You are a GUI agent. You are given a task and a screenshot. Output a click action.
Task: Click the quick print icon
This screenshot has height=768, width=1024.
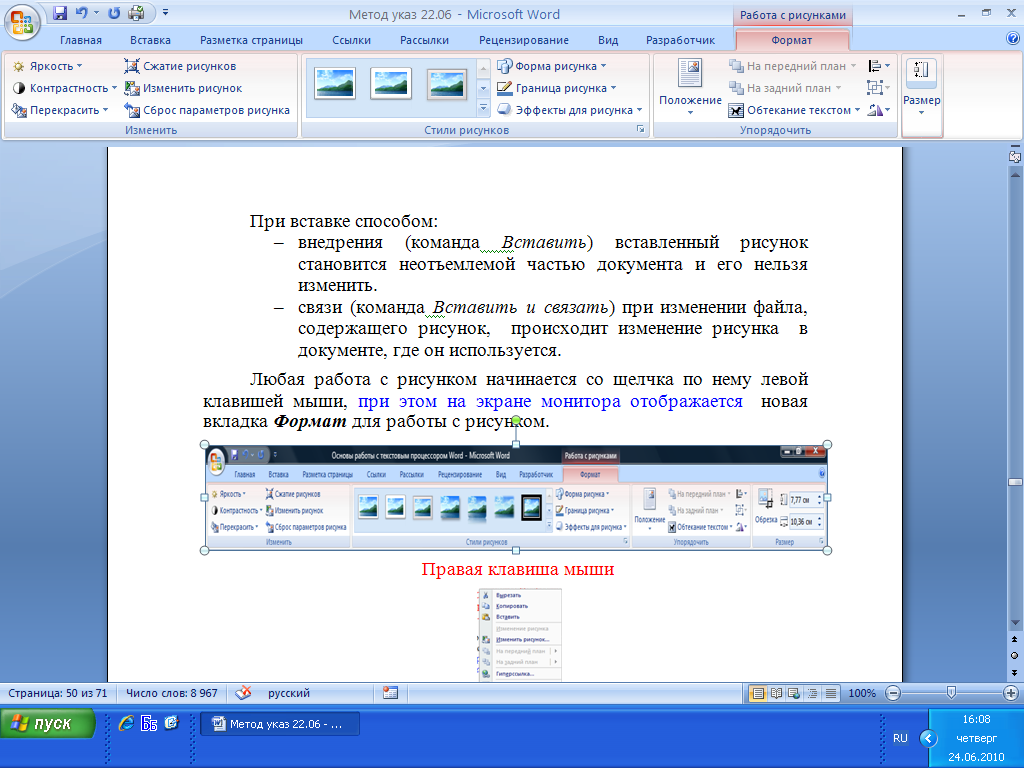[136, 12]
